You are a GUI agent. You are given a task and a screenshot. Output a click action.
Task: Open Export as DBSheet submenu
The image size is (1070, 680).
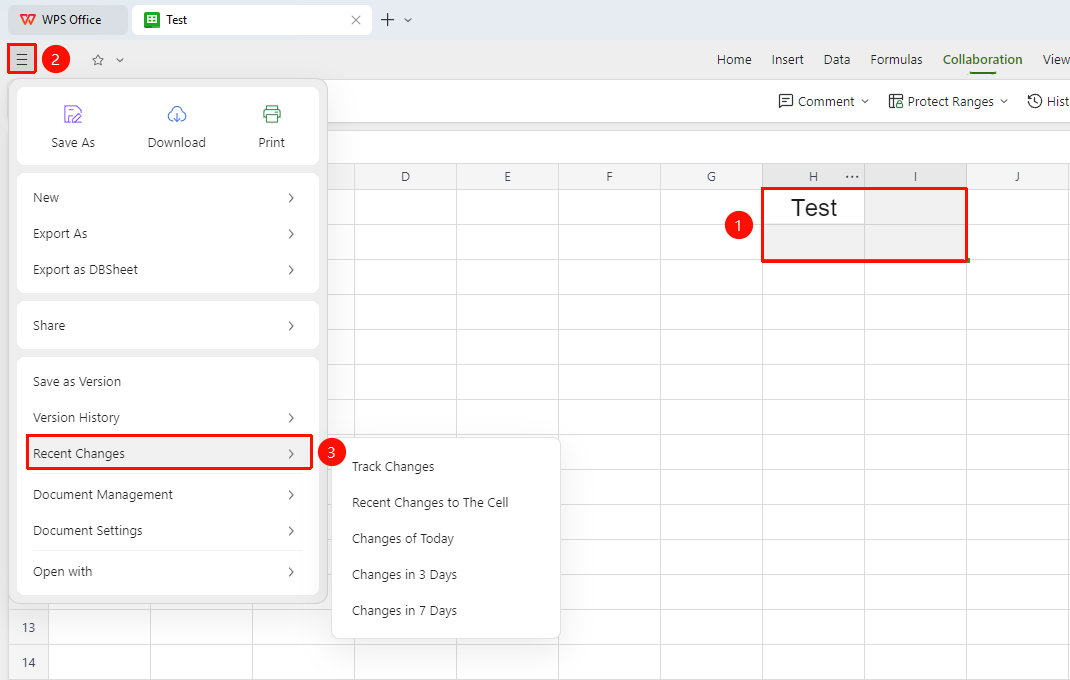tap(168, 270)
